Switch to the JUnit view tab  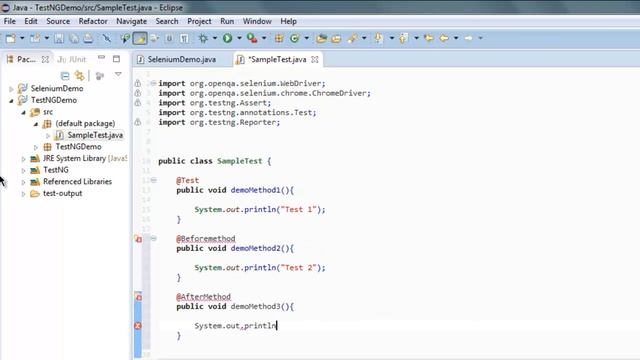(72, 60)
